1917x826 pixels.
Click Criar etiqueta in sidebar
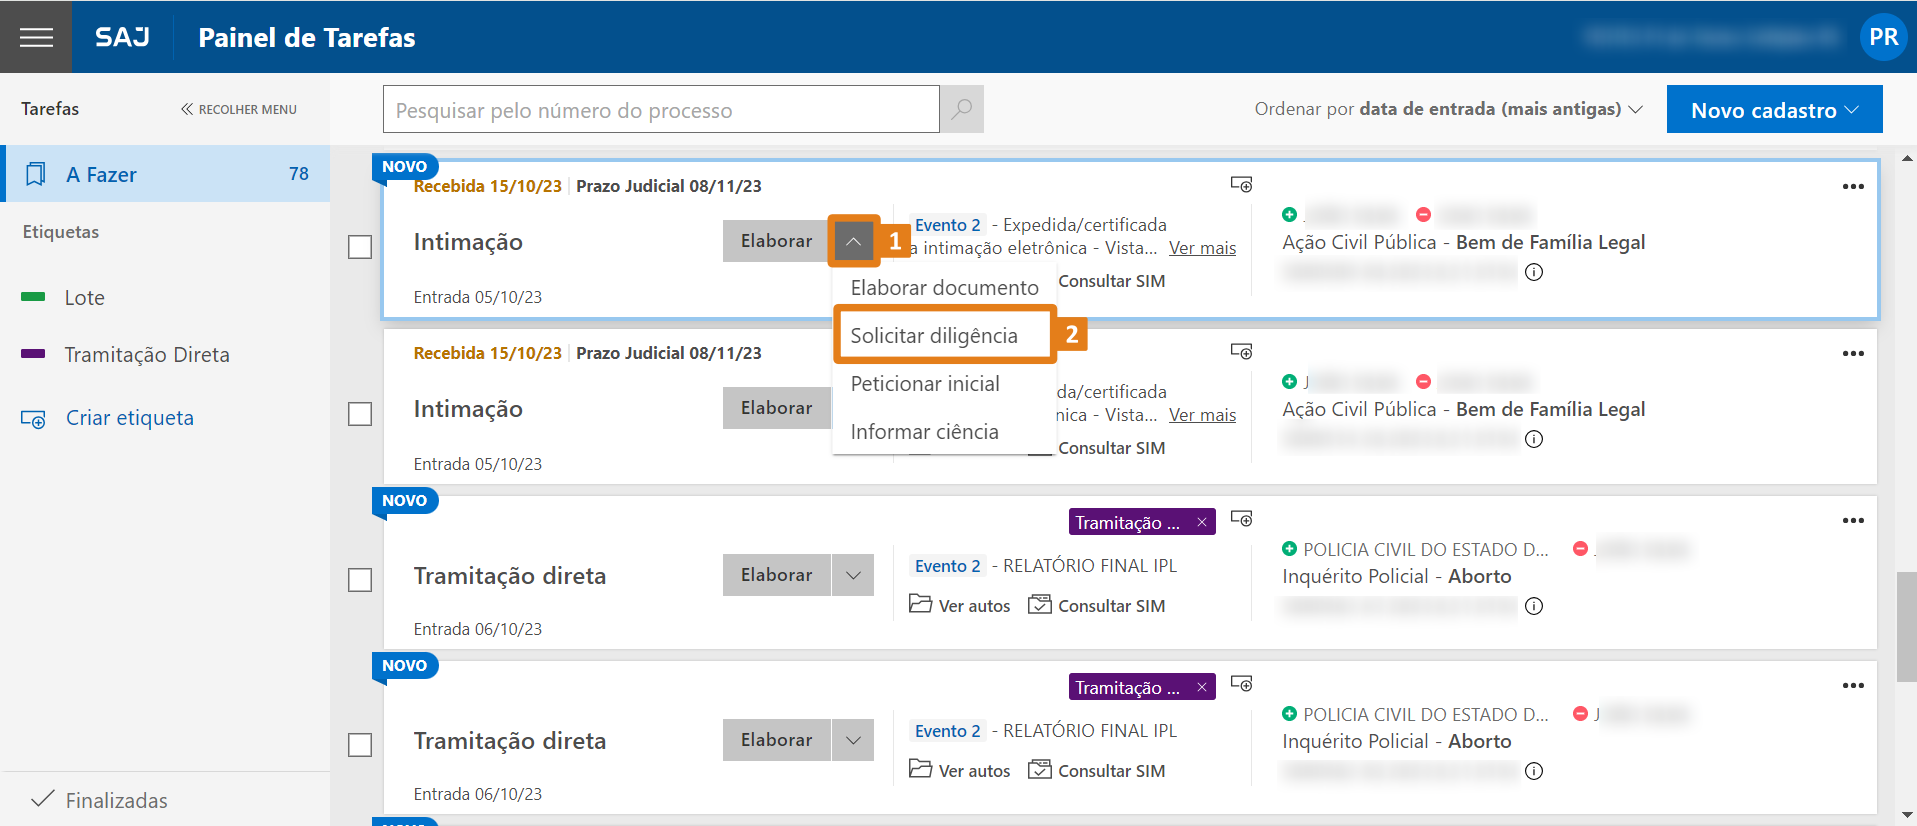(129, 418)
